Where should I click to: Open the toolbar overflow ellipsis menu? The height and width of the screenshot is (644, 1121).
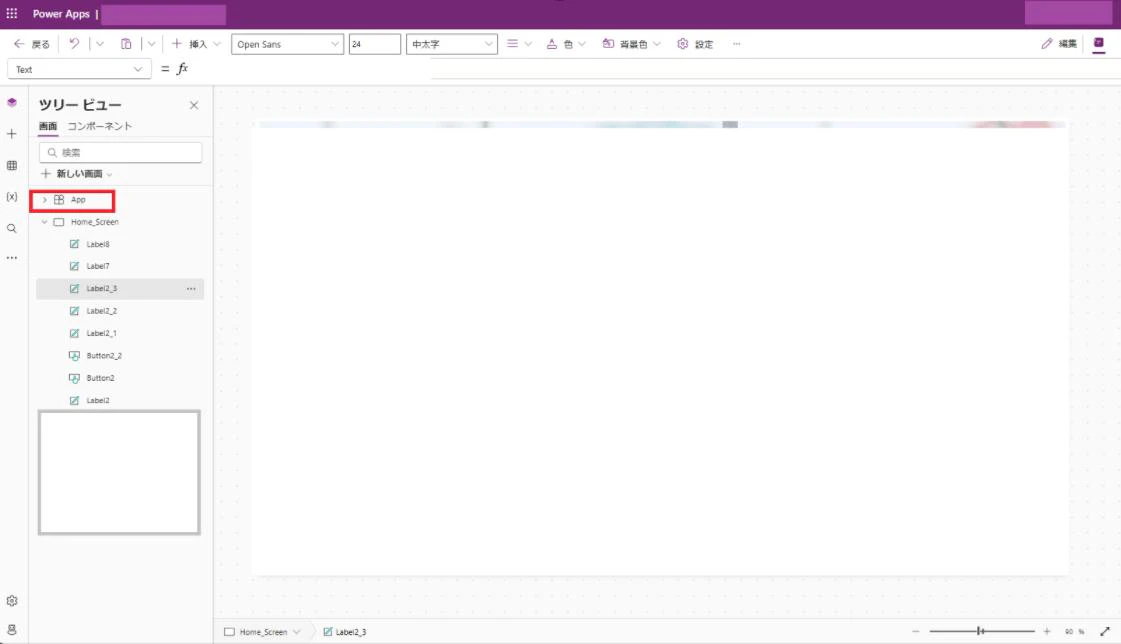click(x=736, y=44)
